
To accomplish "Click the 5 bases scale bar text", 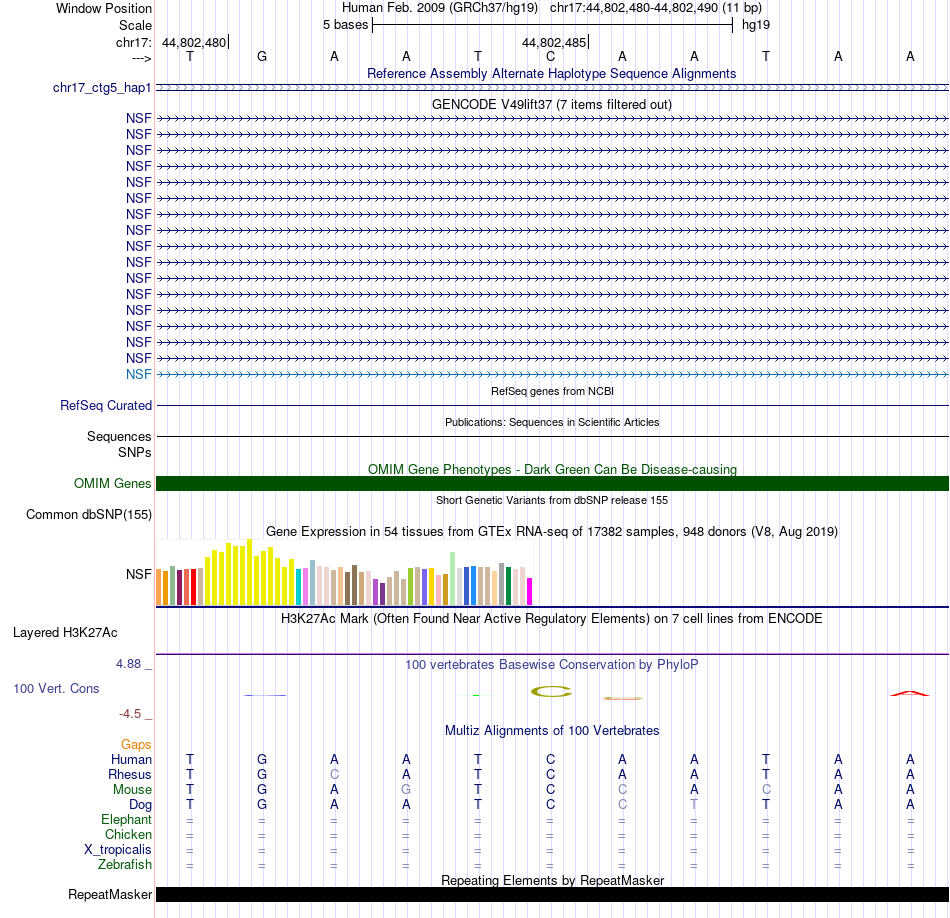I will click(345, 25).
